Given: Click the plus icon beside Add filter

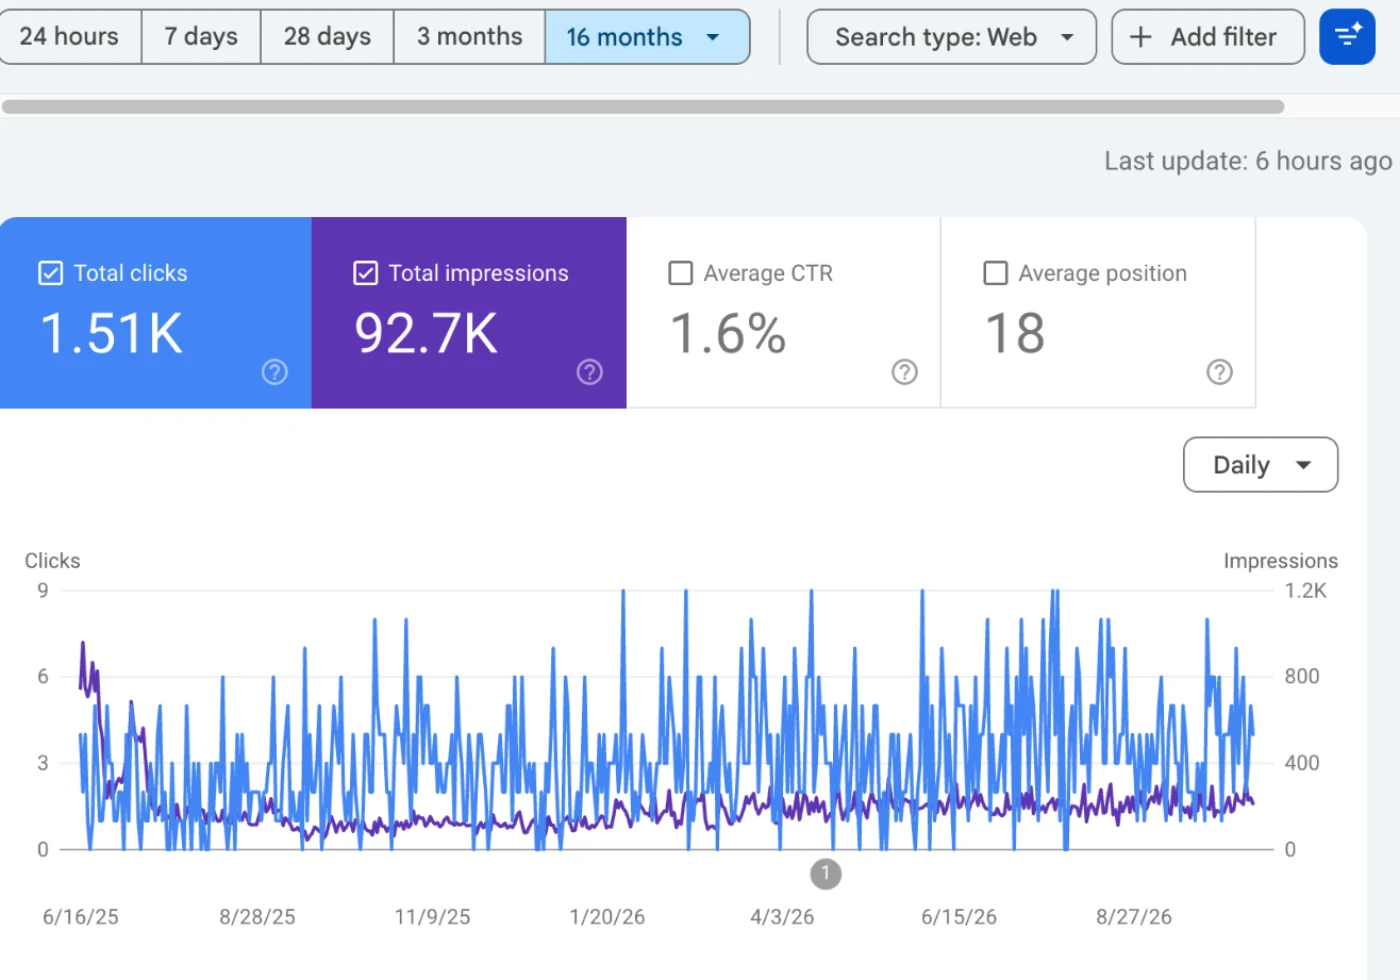Looking at the screenshot, I should point(1140,37).
